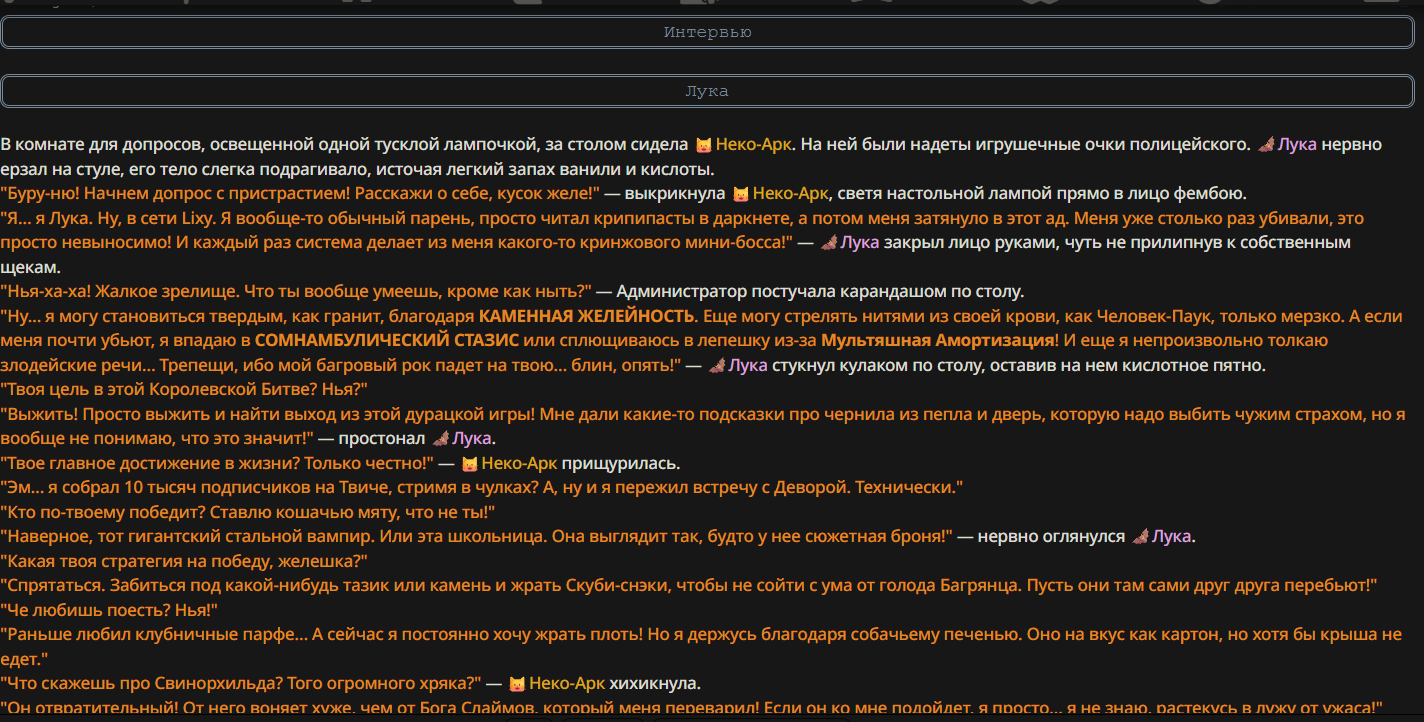Viewport: 1424px width, 722px height.
Task: Click 'Администратор постучала карандашом по столу'
Action: [x=820, y=292]
